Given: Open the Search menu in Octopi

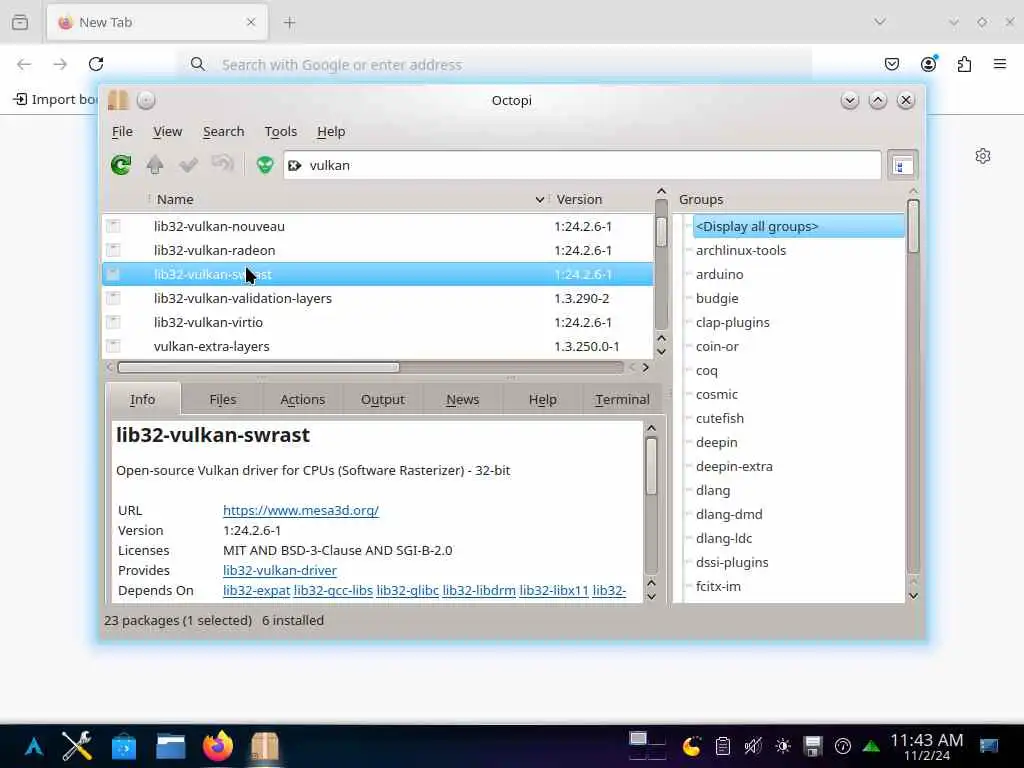Looking at the screenshot, I should pos(223,131).
